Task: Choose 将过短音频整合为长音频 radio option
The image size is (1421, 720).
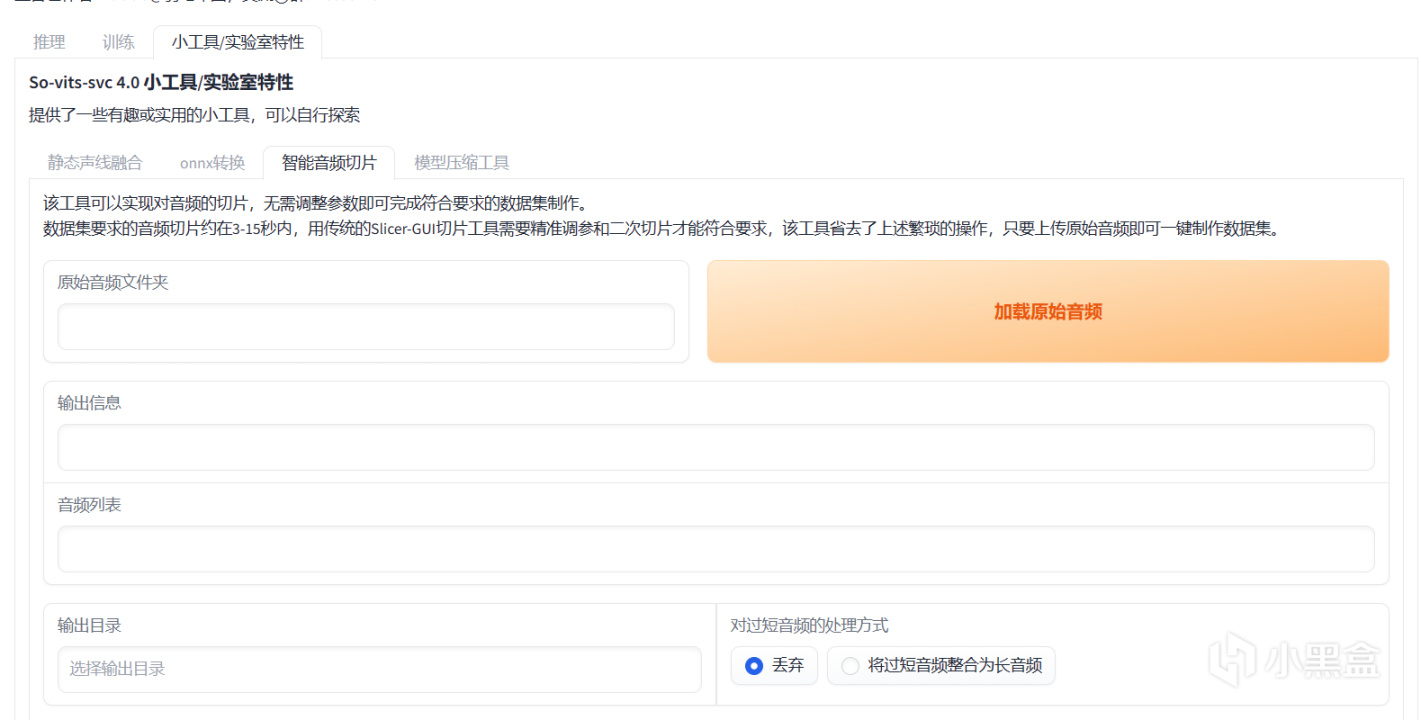Action: tap(941, 666)
